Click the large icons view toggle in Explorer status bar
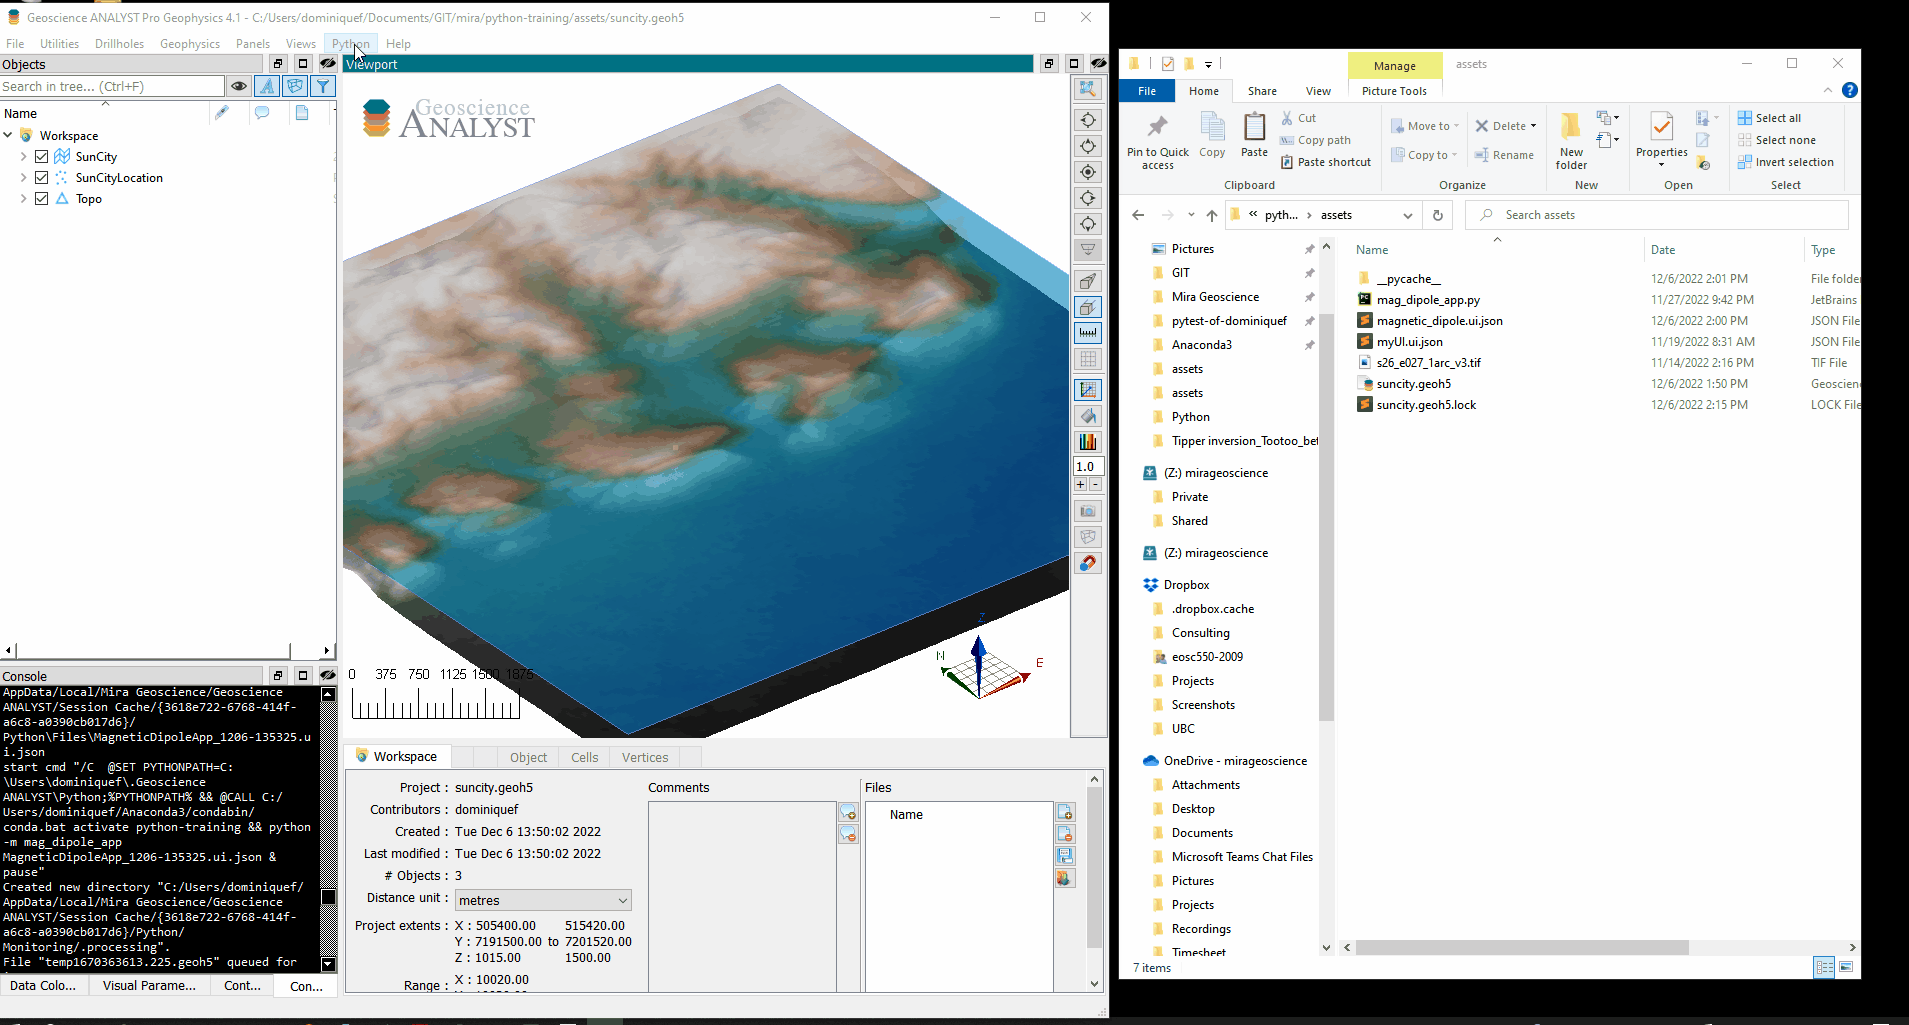 point(1846,967)
